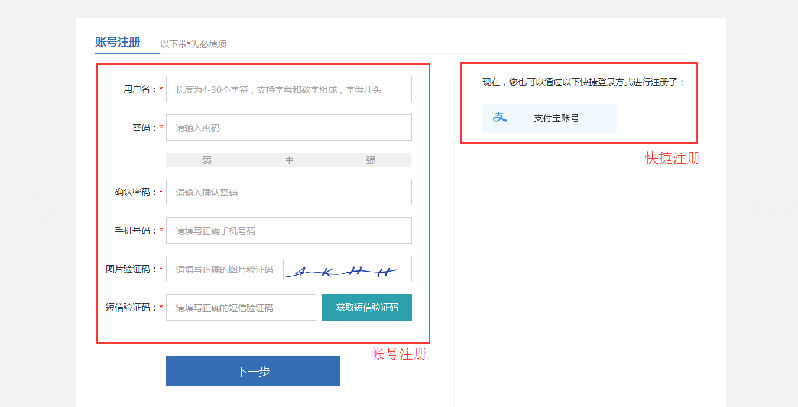Image resolution: width=798 pixels, height=407 pixels.
Task: Focus the 用户名 username input field
Action: point(289,89)
